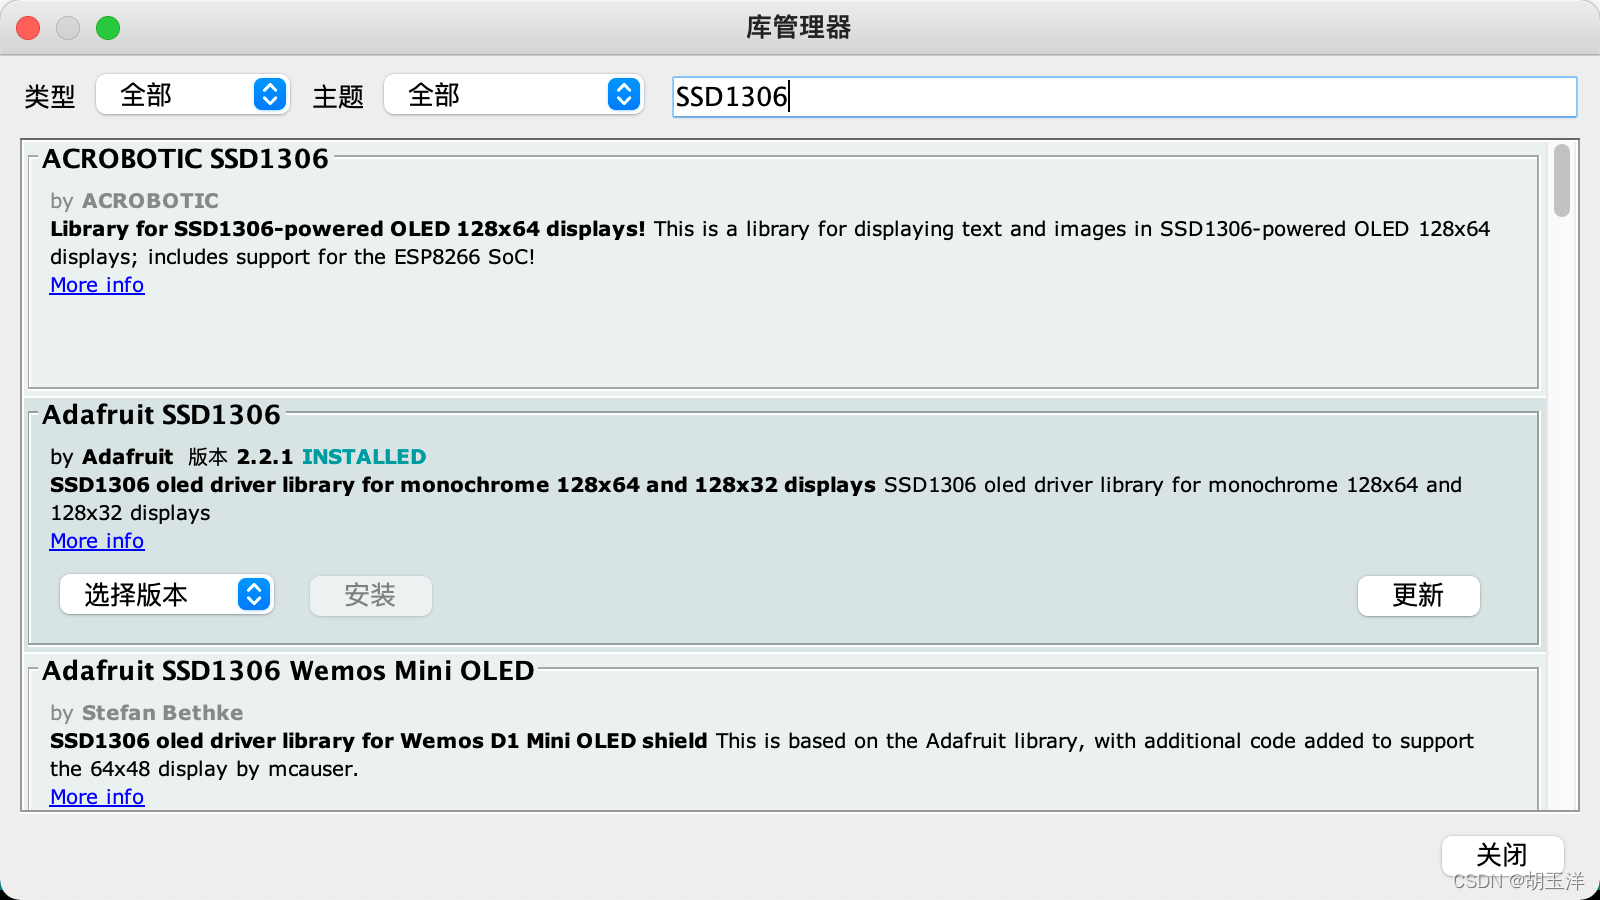
Task: Open More info link for Wemos Mini OLED
Action: (97, 797)
